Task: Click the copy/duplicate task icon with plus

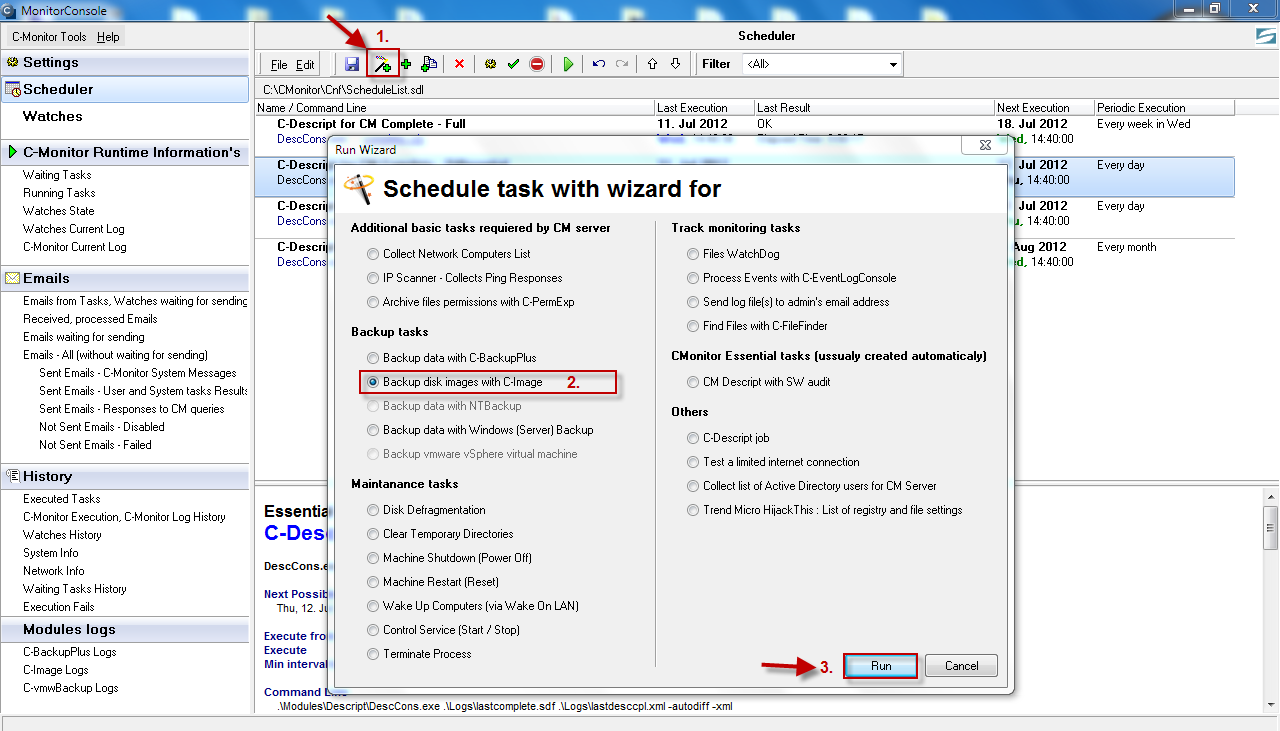Action: (429, 64)
